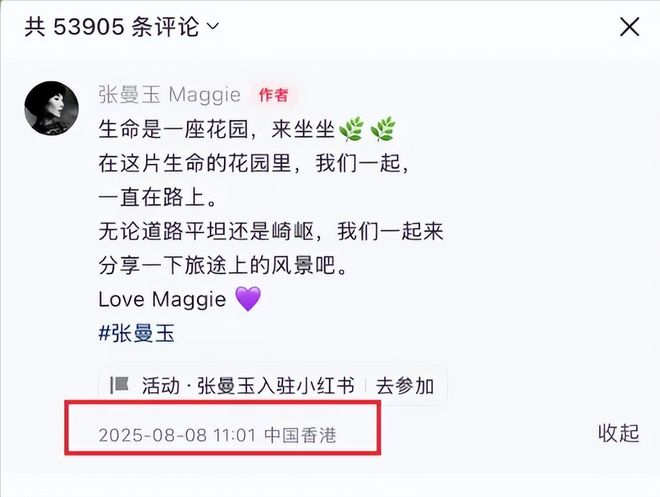Collapse the post text with 收起
660x497 pixels.
[x=619, y=433]
